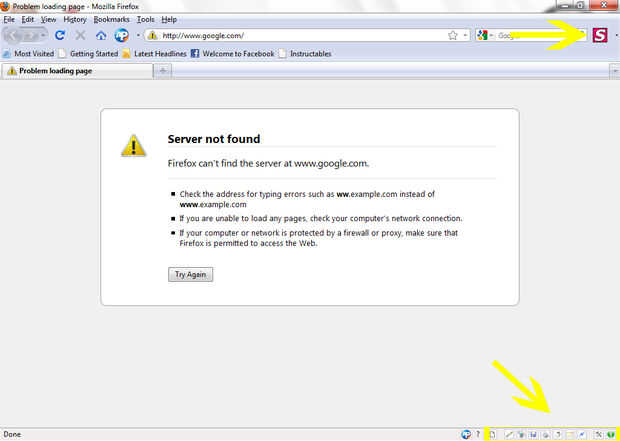Image resolution: width=620 pixels, height=441 pixels.
Task: Open the Welcome to Facebook bookmark
Action: point(232,53)
